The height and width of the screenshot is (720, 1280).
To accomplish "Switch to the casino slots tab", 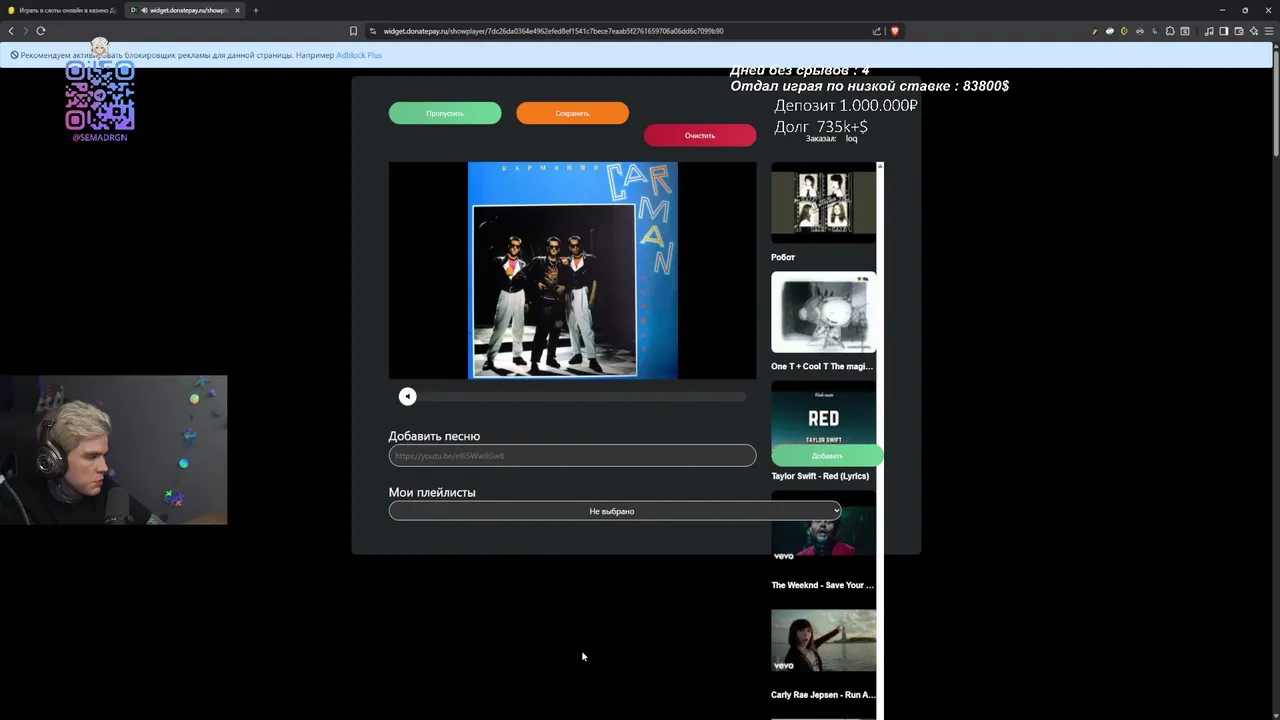I will [62, 10].
